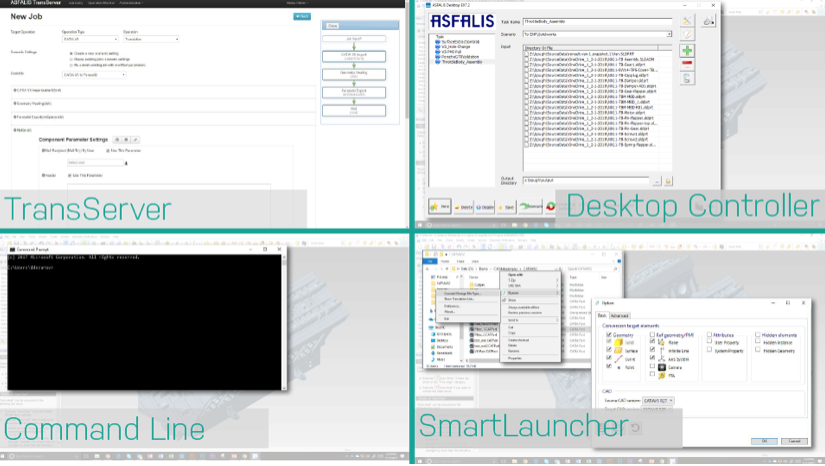Open the File tab in Explorer ribbon
This screenshot has height=466, width=825.
pos(430,261)
